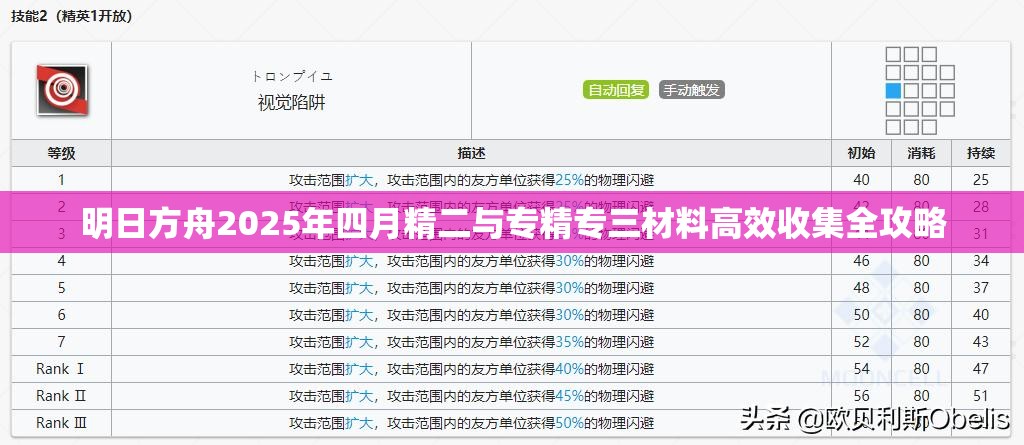Click the skill name 视觉陷阱
1024x445 pixels.
coord(291,103)
